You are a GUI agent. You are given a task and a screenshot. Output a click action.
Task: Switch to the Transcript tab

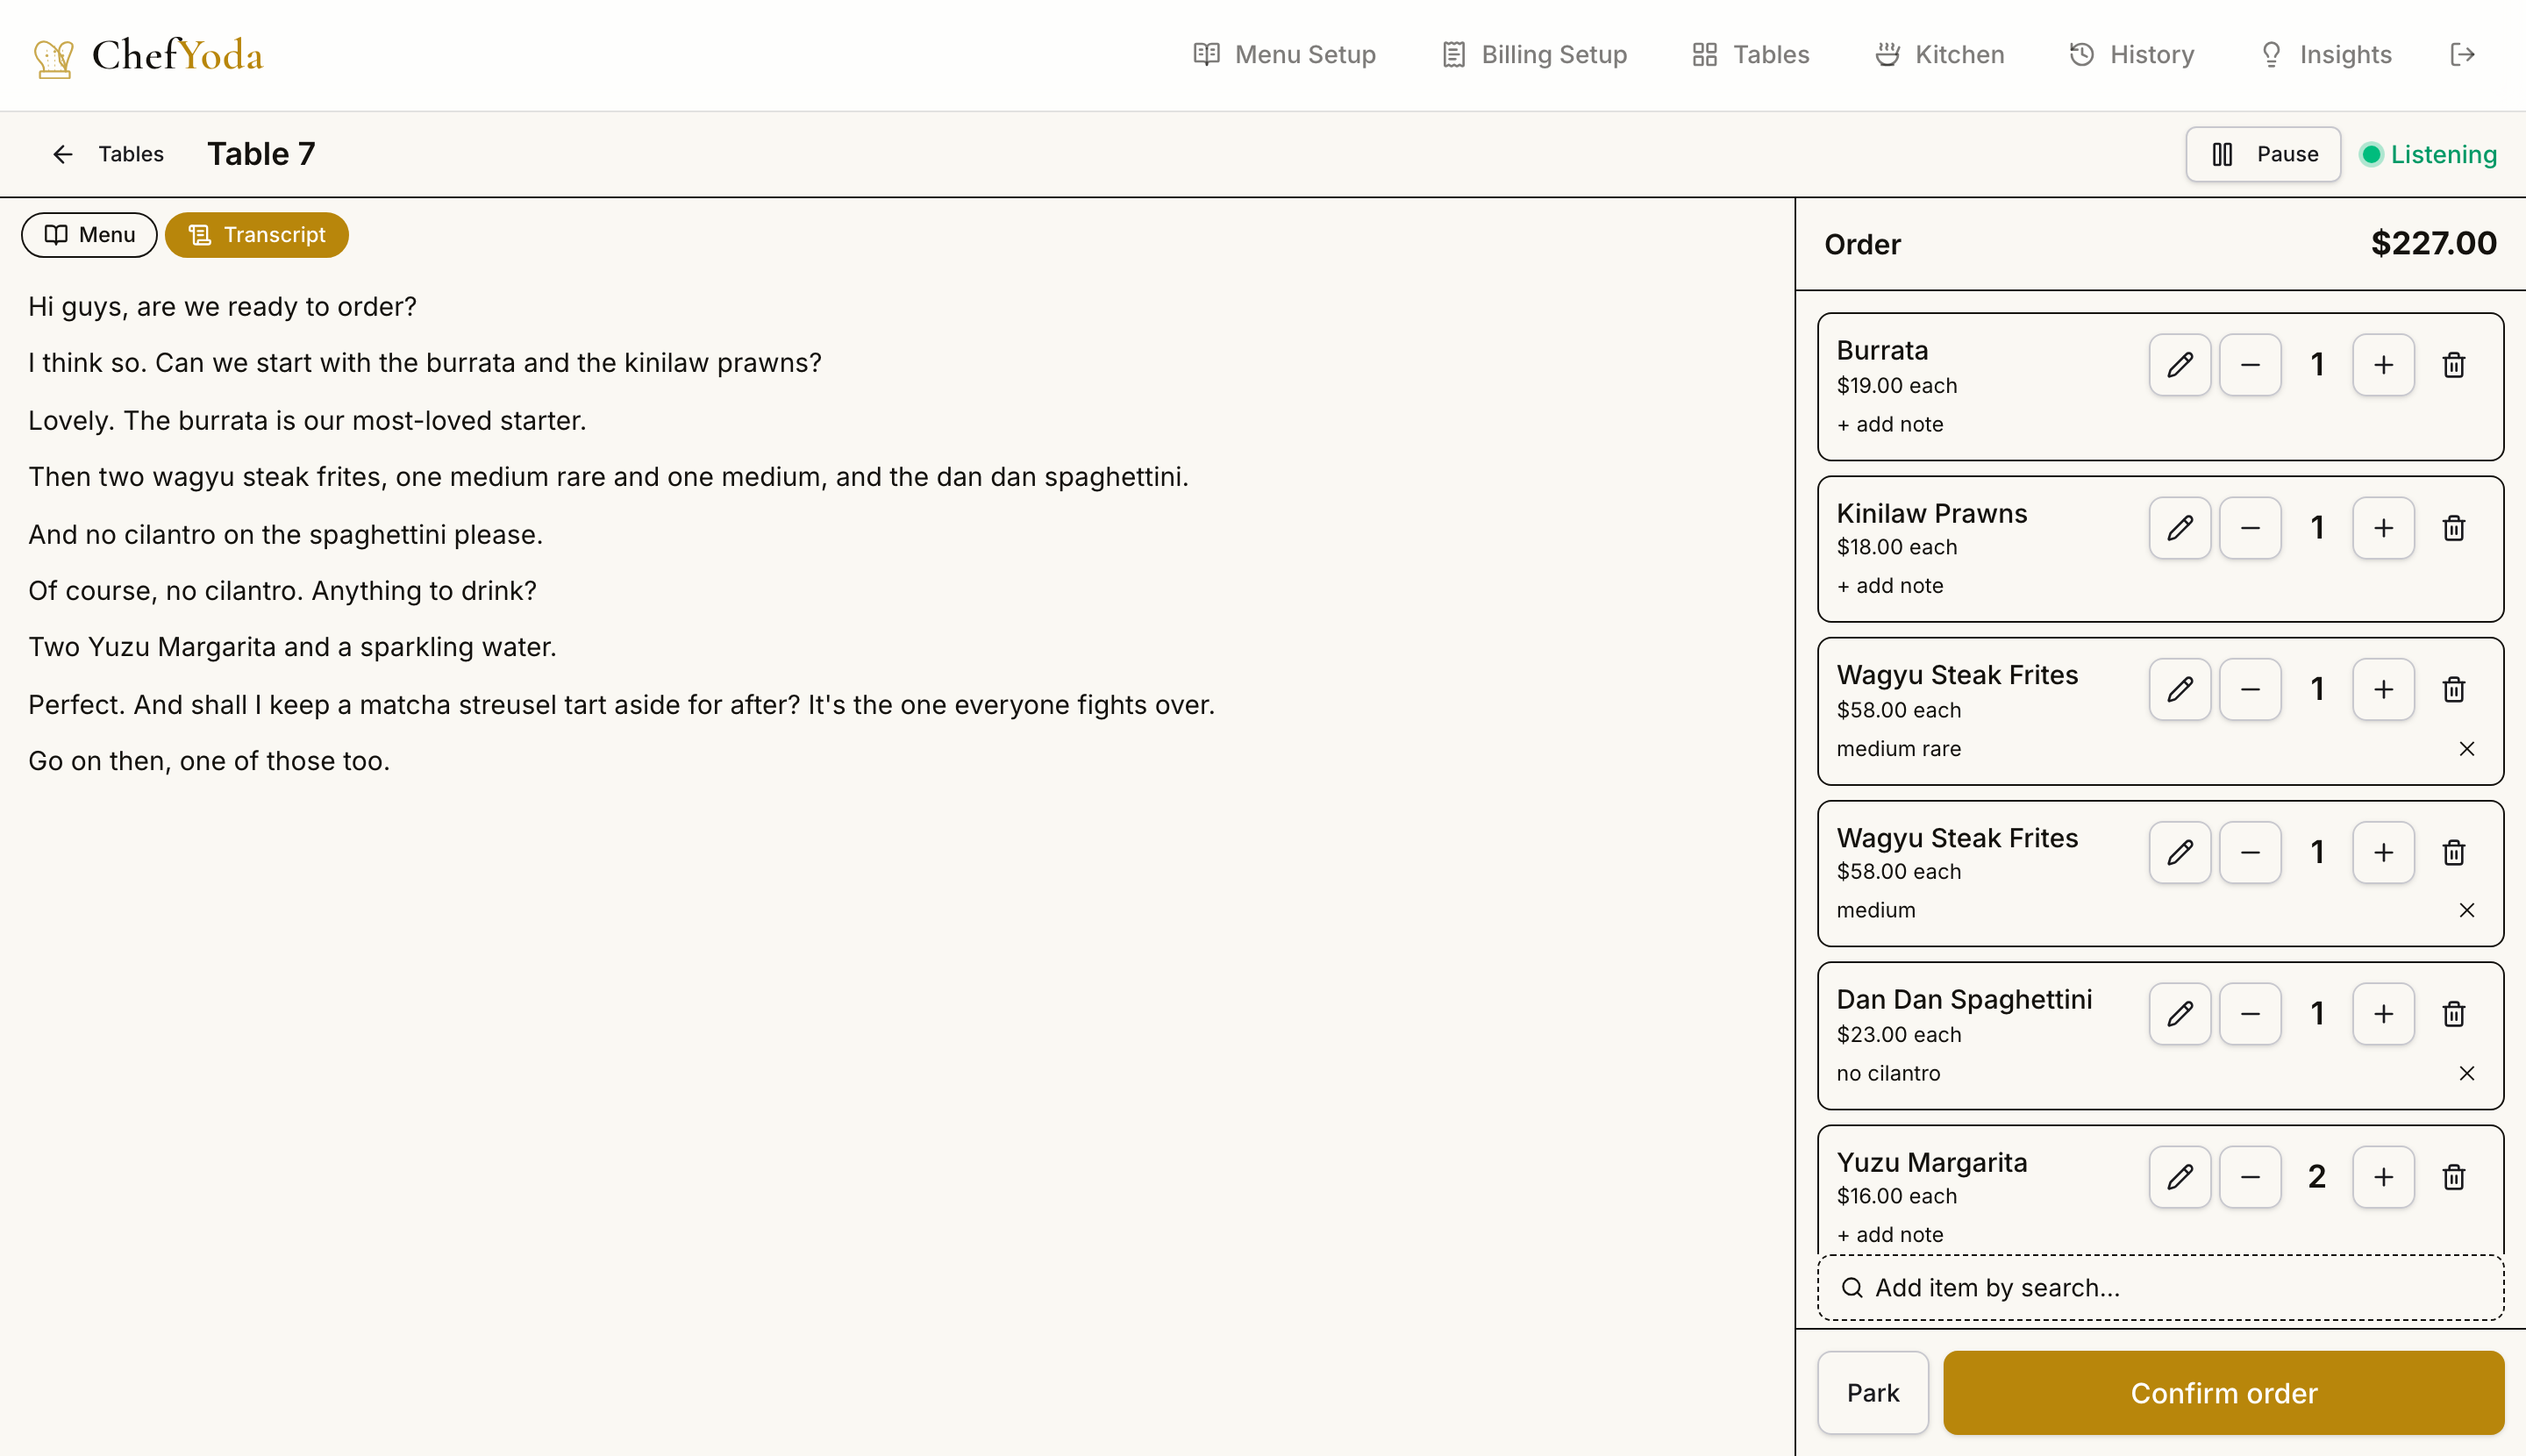[x=257, y=235]
